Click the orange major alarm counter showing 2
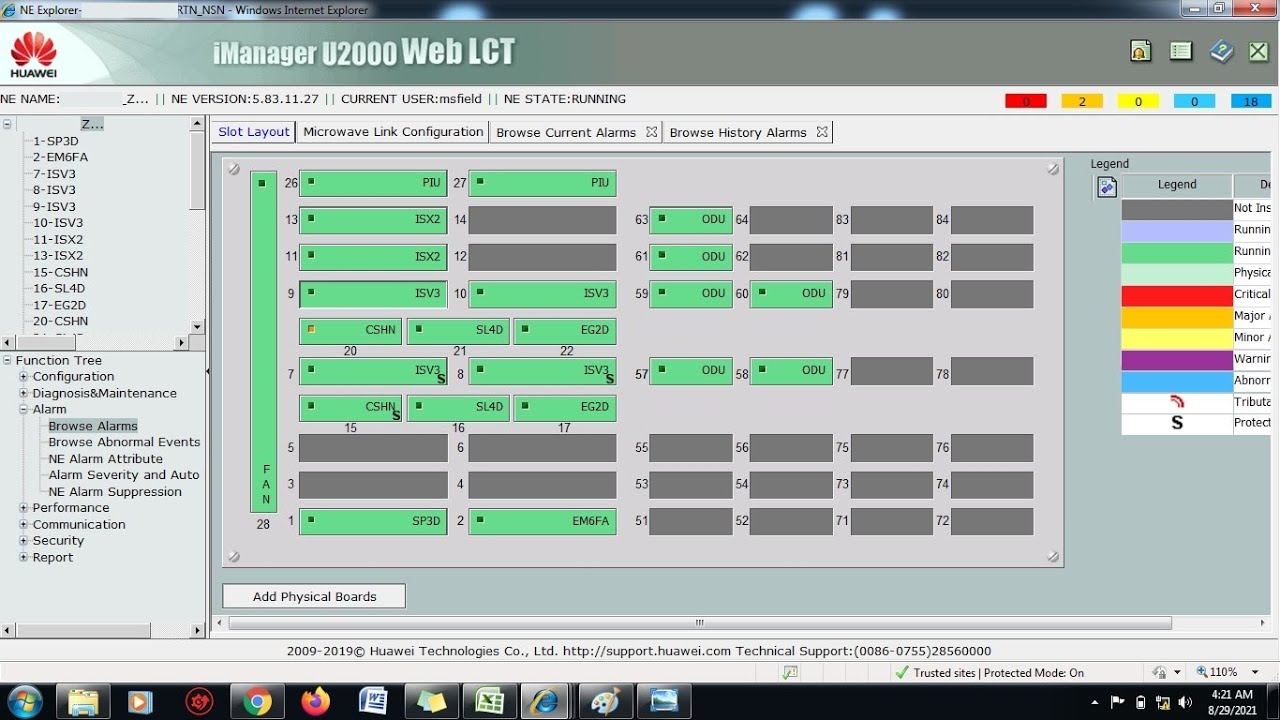1280x720 pixels. (1082, 101)
